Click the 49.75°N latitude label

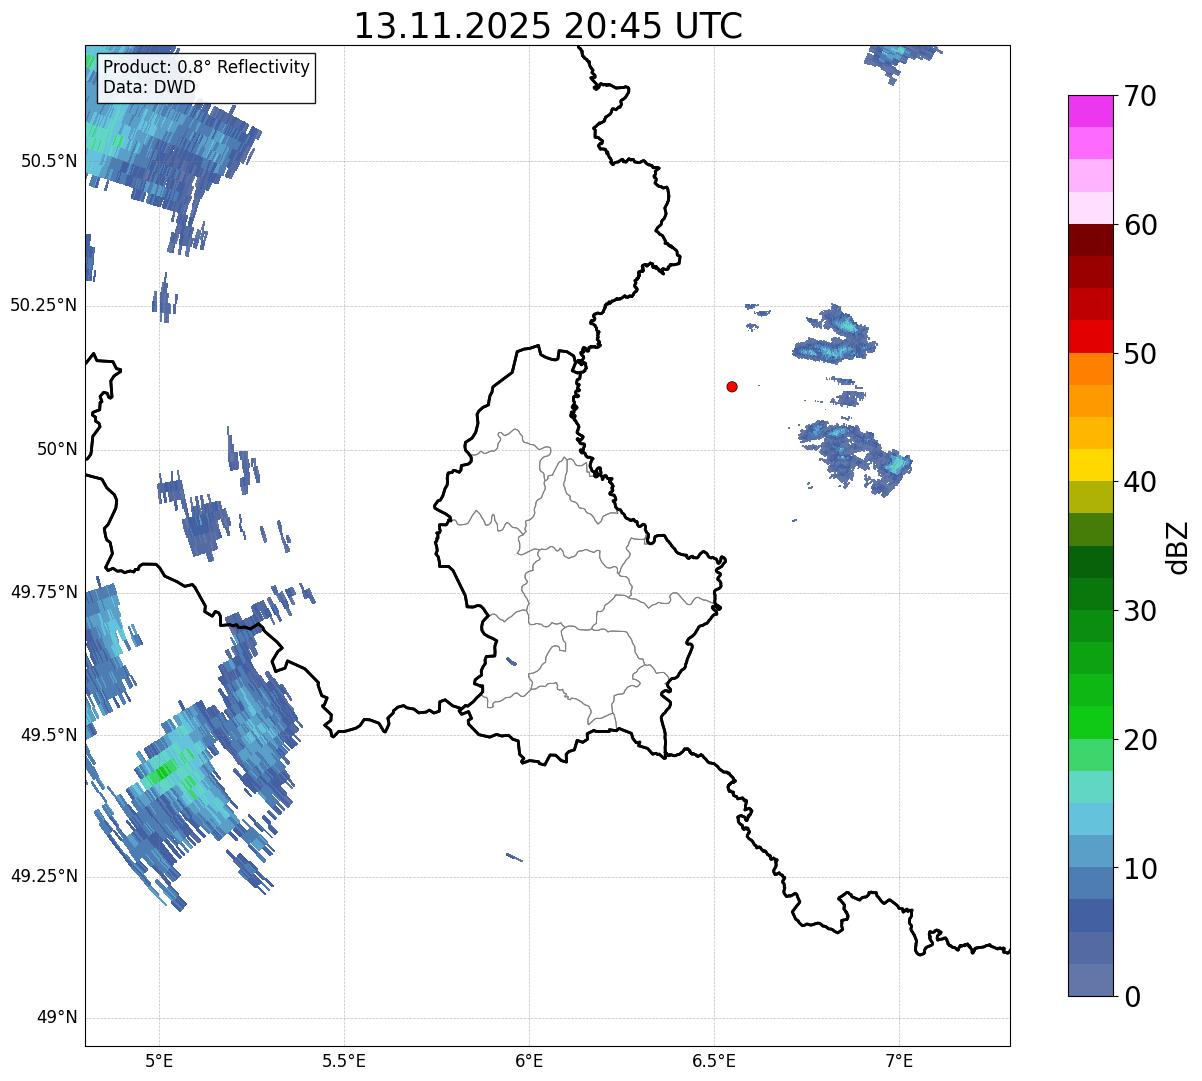[43, 592]
